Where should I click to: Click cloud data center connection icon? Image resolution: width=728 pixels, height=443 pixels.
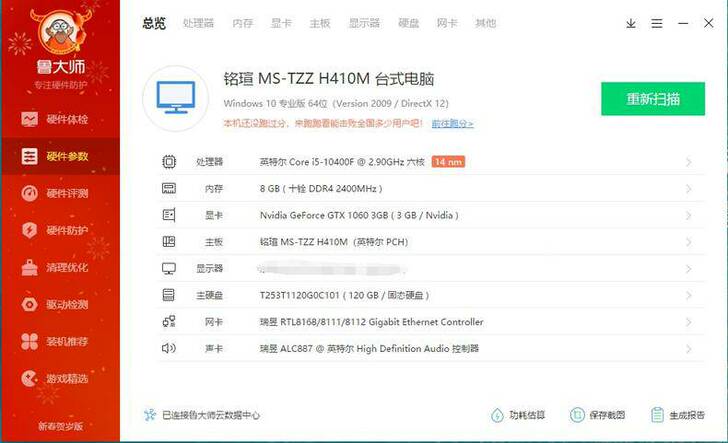[x=150, y=415]
